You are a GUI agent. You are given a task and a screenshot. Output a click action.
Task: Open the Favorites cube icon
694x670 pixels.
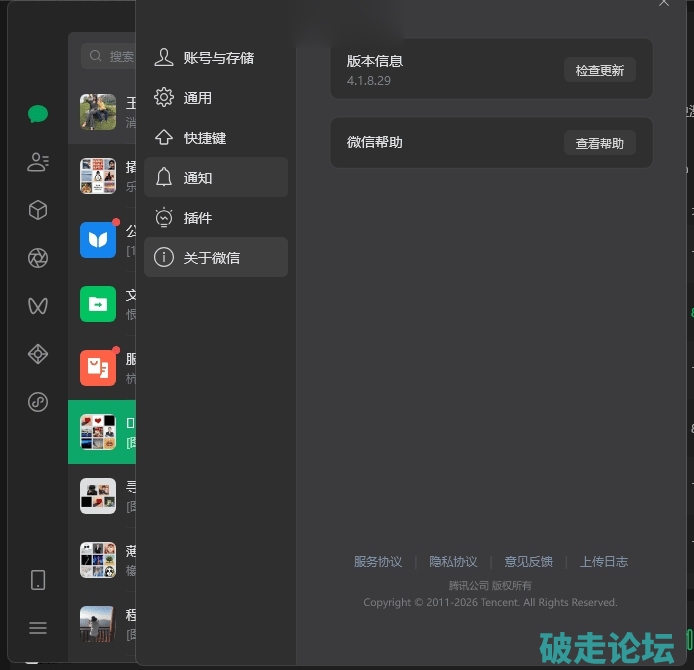pyautogui.click(x=38, y=210)
